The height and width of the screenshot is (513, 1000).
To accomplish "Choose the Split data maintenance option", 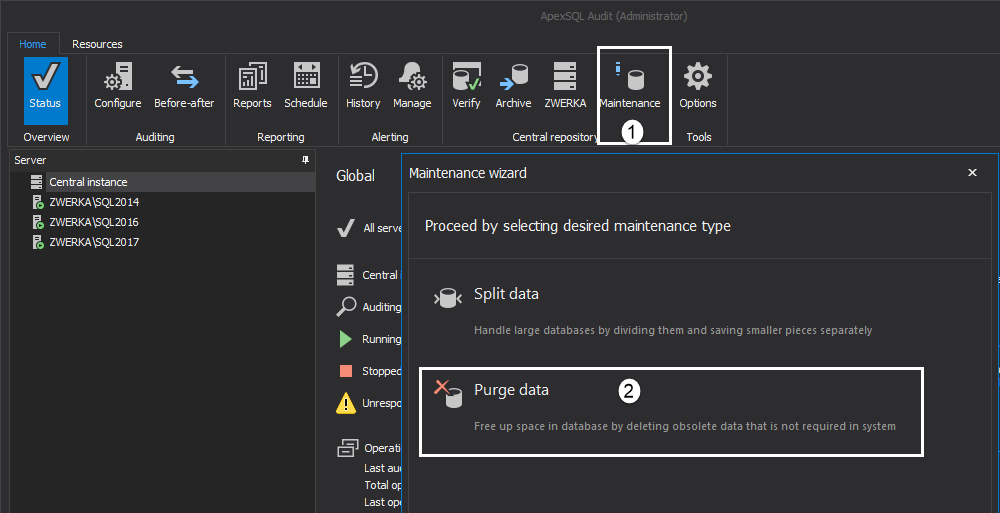I will pyautogui.click(x=671, y=311).
